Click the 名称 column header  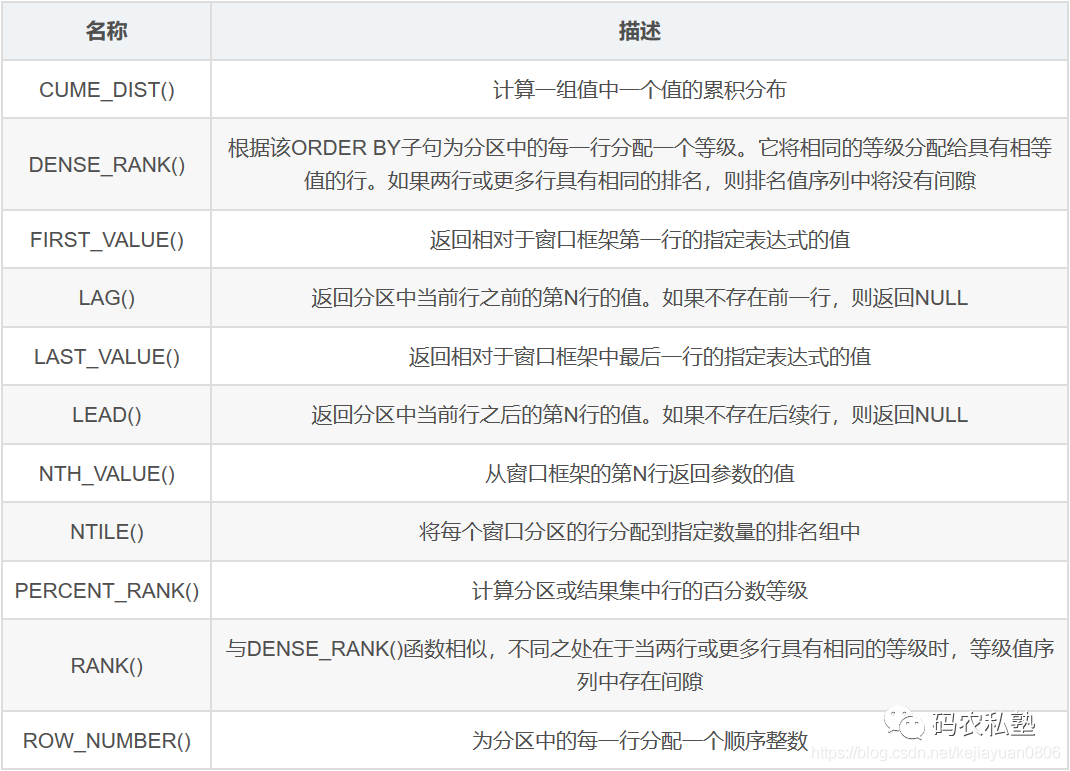tap(106, 31)
